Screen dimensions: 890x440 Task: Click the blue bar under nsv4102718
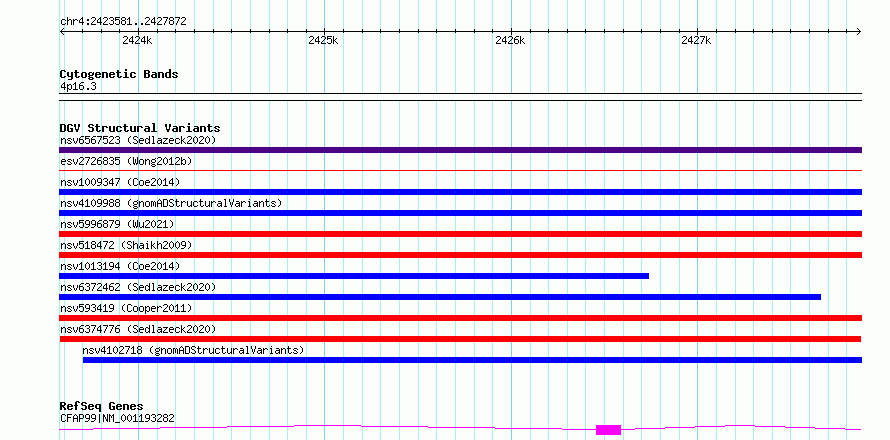[x=472, y=360]
